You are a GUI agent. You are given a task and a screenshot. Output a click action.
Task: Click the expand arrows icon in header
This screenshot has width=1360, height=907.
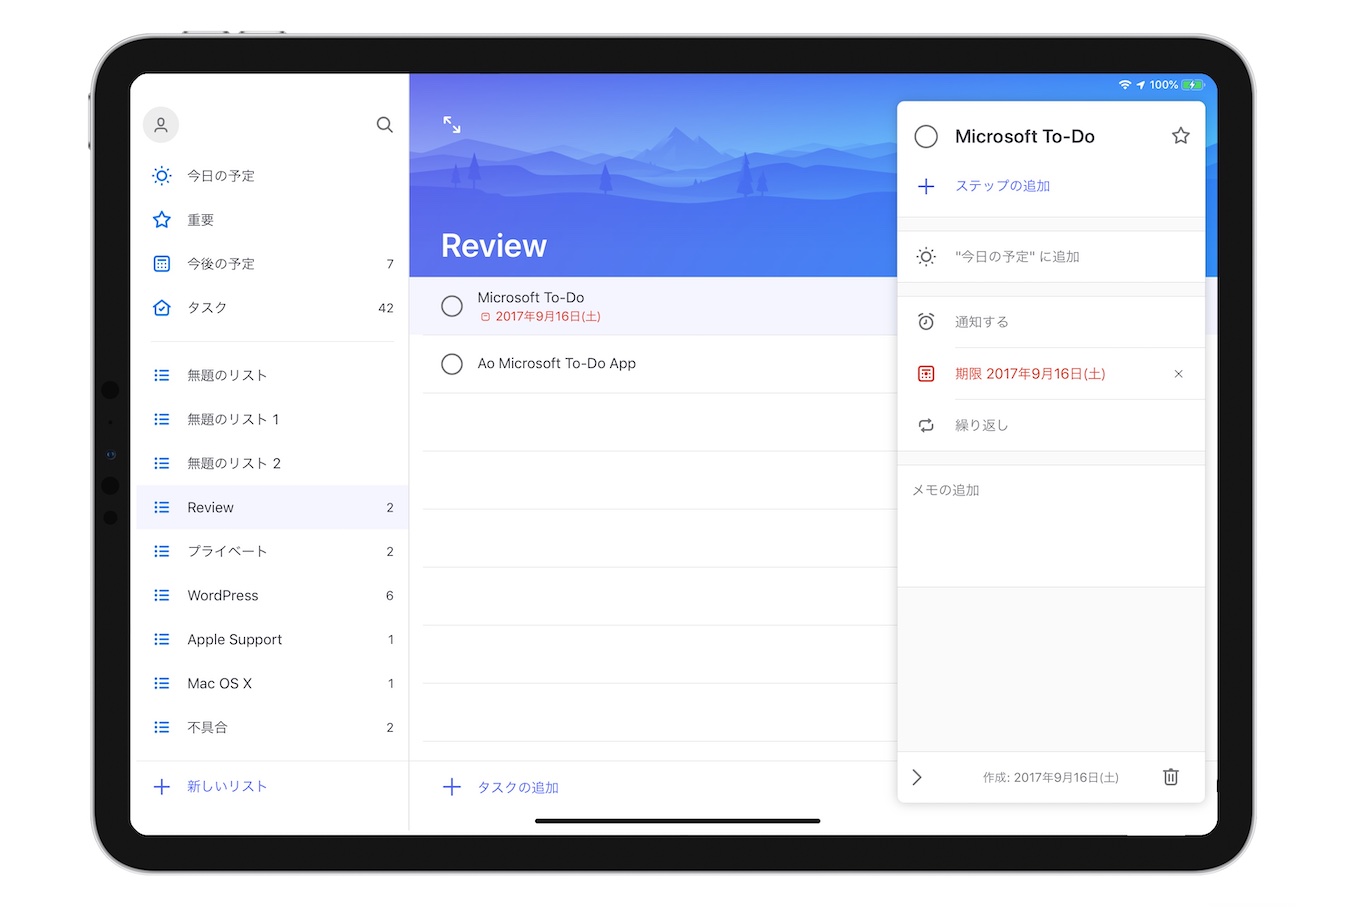click(x=452, y=124)
